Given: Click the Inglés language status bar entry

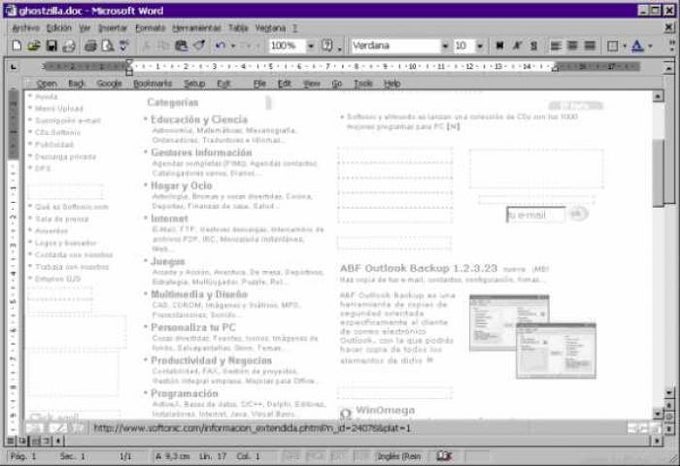Looking at the screenshot, I should [399, 456].
